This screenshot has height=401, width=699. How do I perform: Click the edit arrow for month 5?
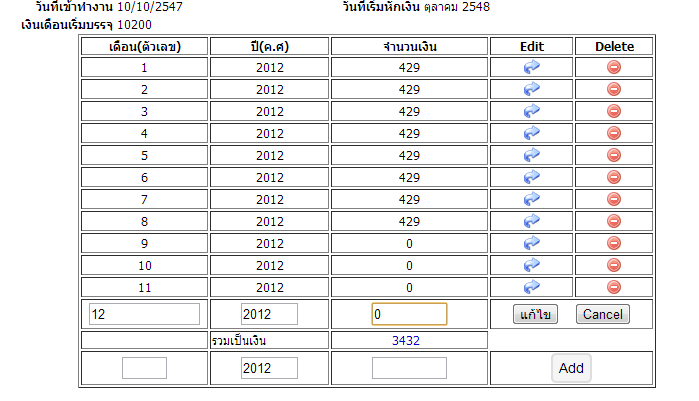(531, 155)
